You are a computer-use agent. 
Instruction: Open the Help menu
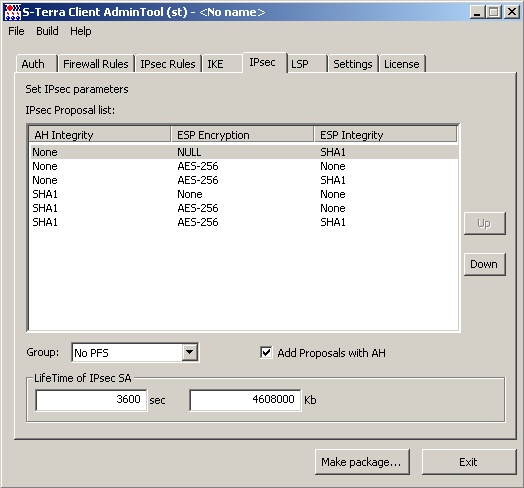(81, 31)
